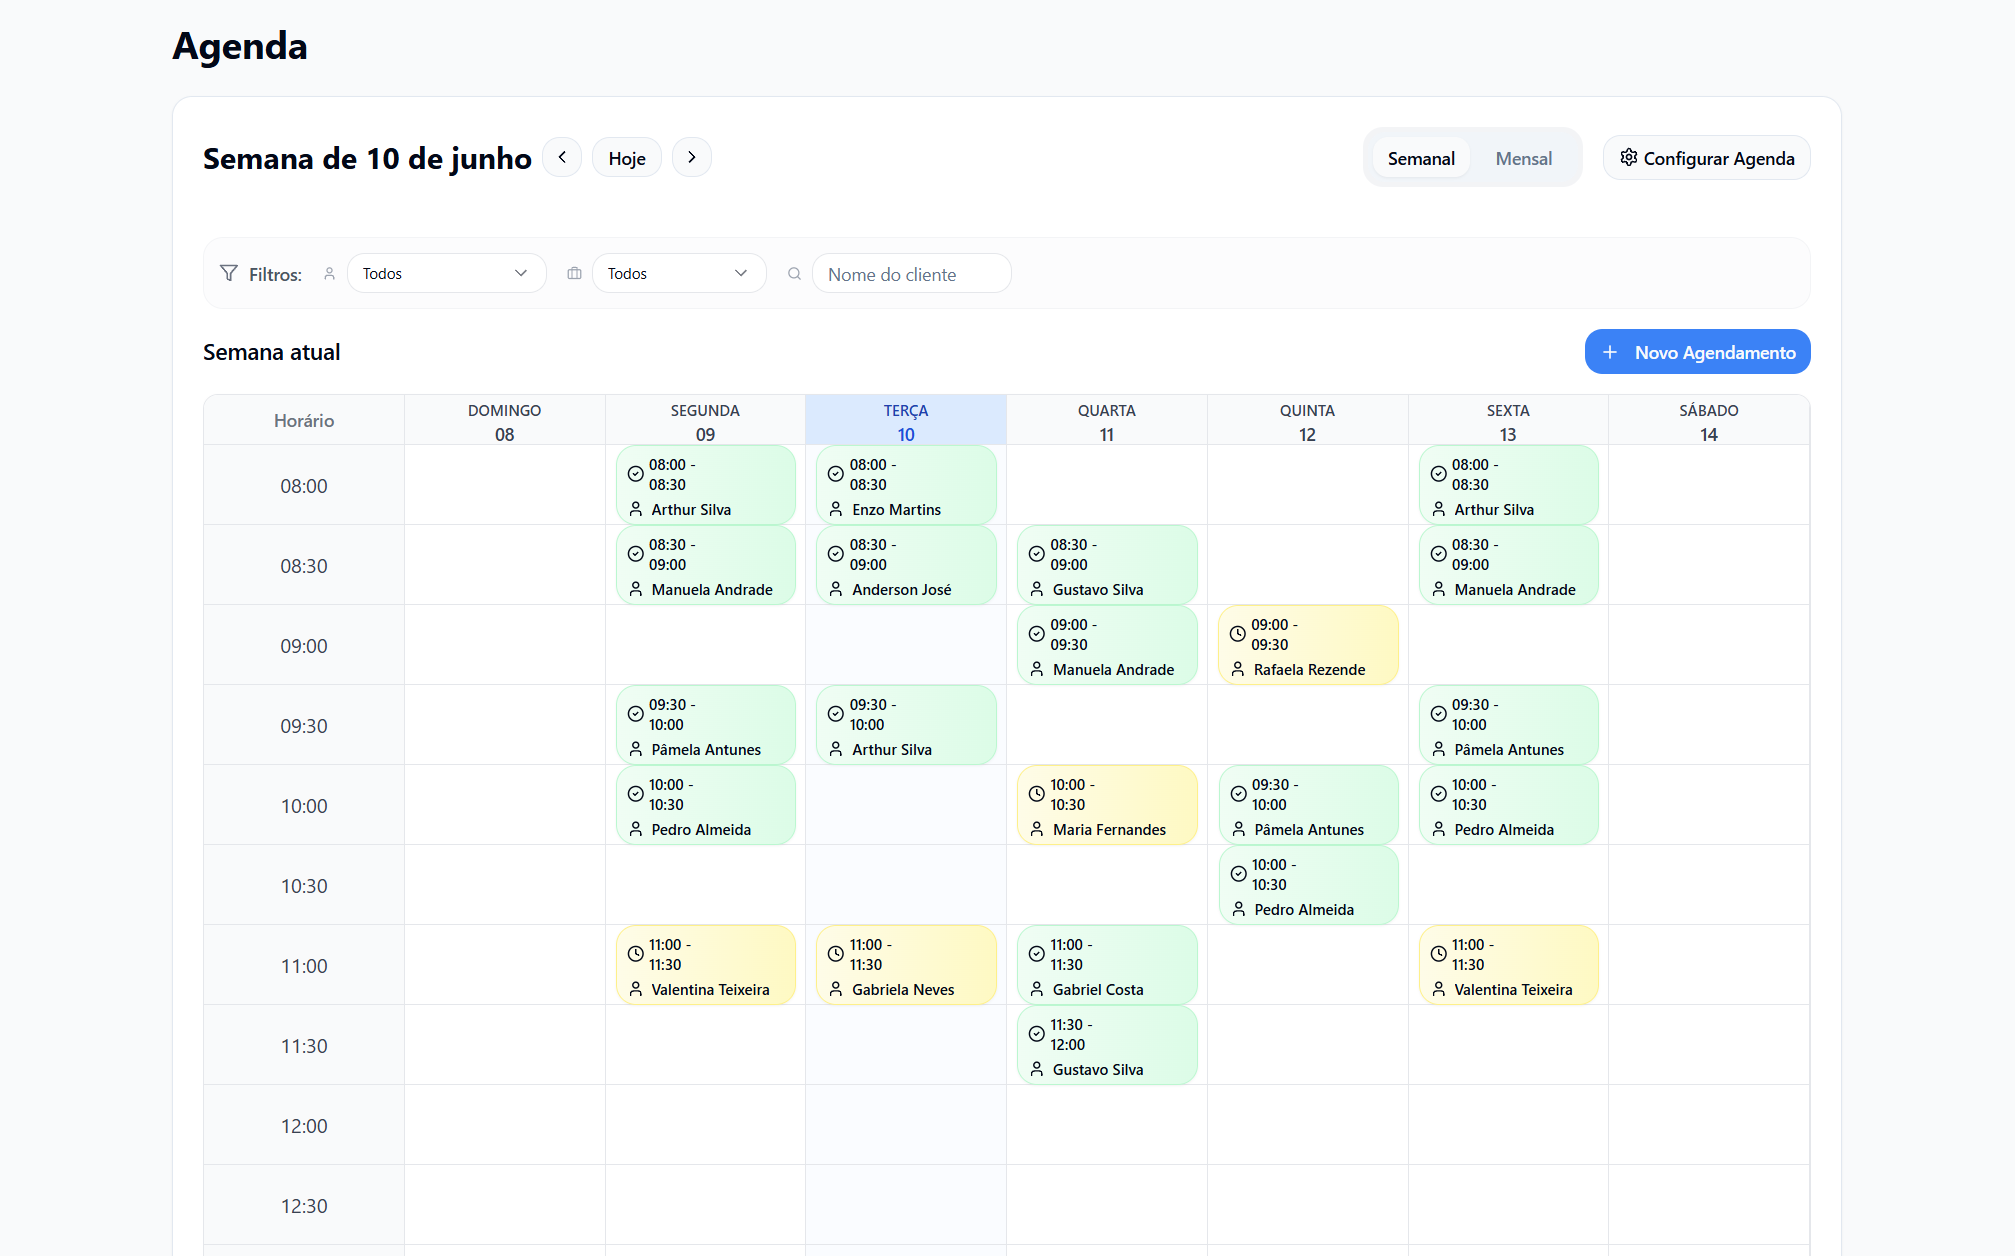Open the service Todos dropdown
Screen dimensions: 2015x1256
click(x=678, y=273)
